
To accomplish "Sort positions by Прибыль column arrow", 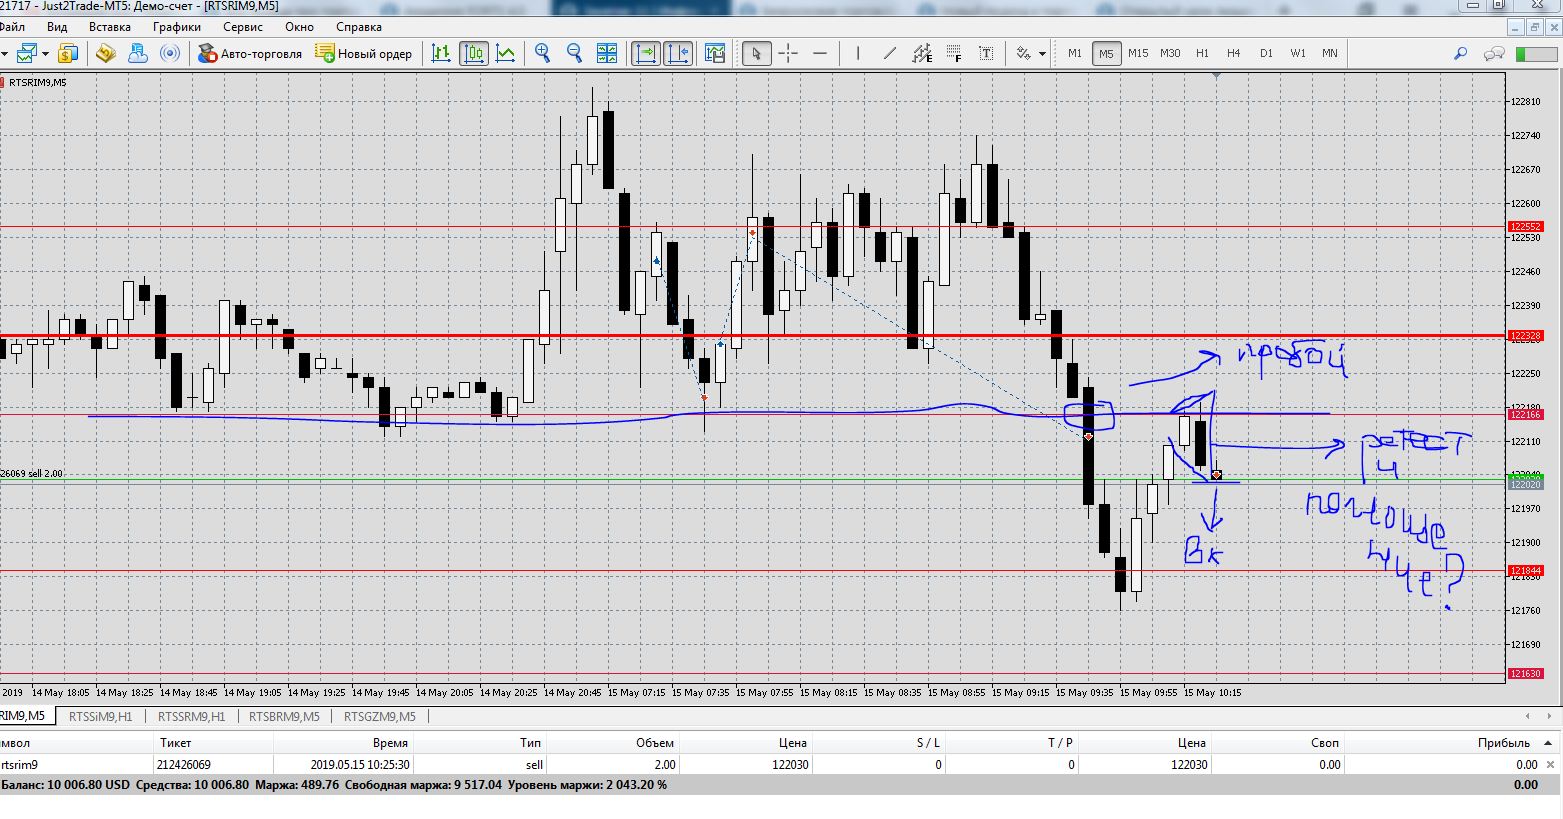I will (x=1548, y=743).
